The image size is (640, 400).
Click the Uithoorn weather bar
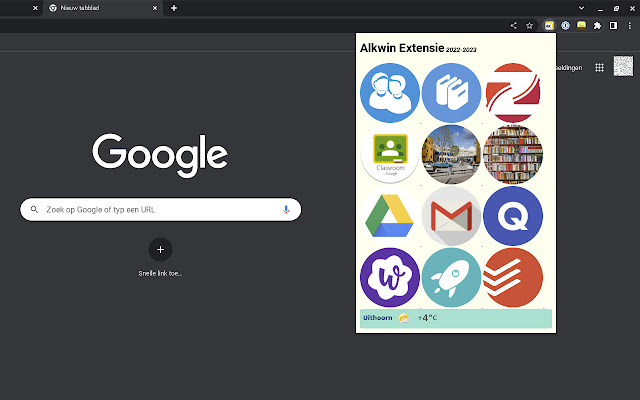click(x=455, y=318)
